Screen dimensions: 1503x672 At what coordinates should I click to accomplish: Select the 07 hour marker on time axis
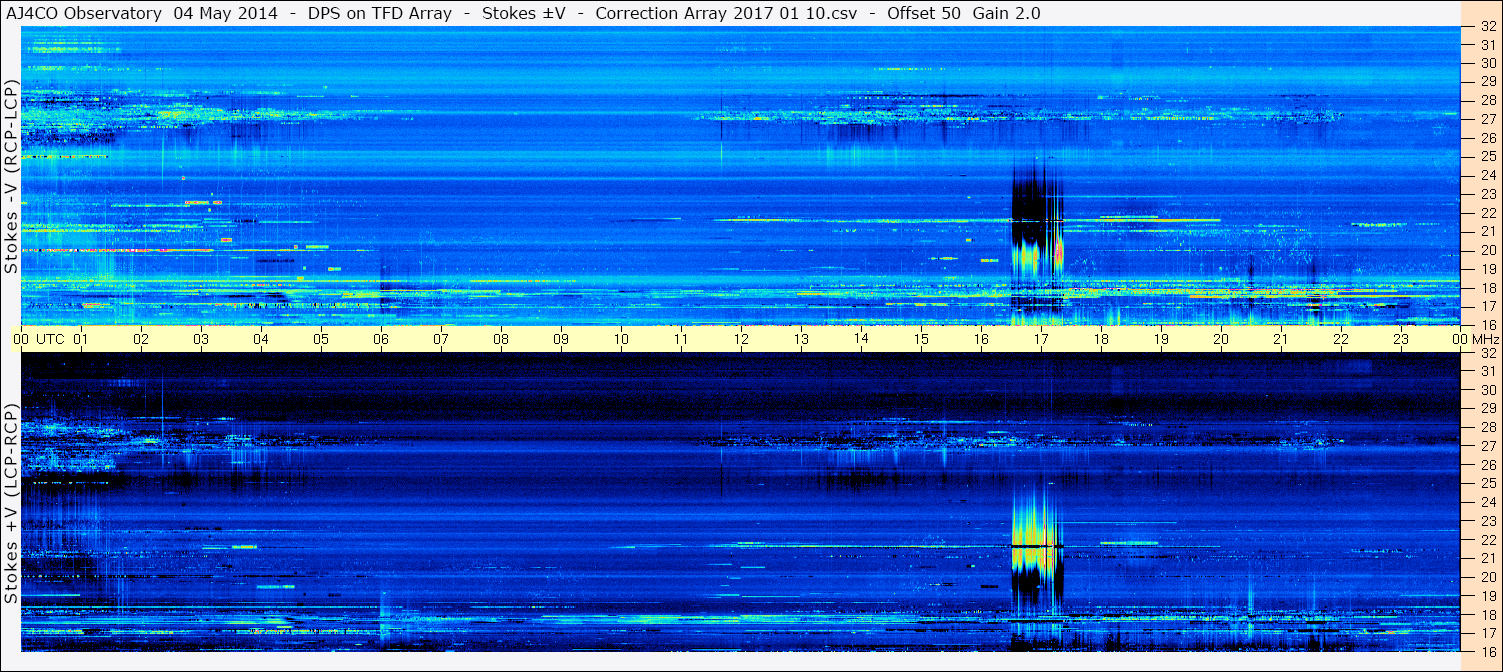(441, 339)
